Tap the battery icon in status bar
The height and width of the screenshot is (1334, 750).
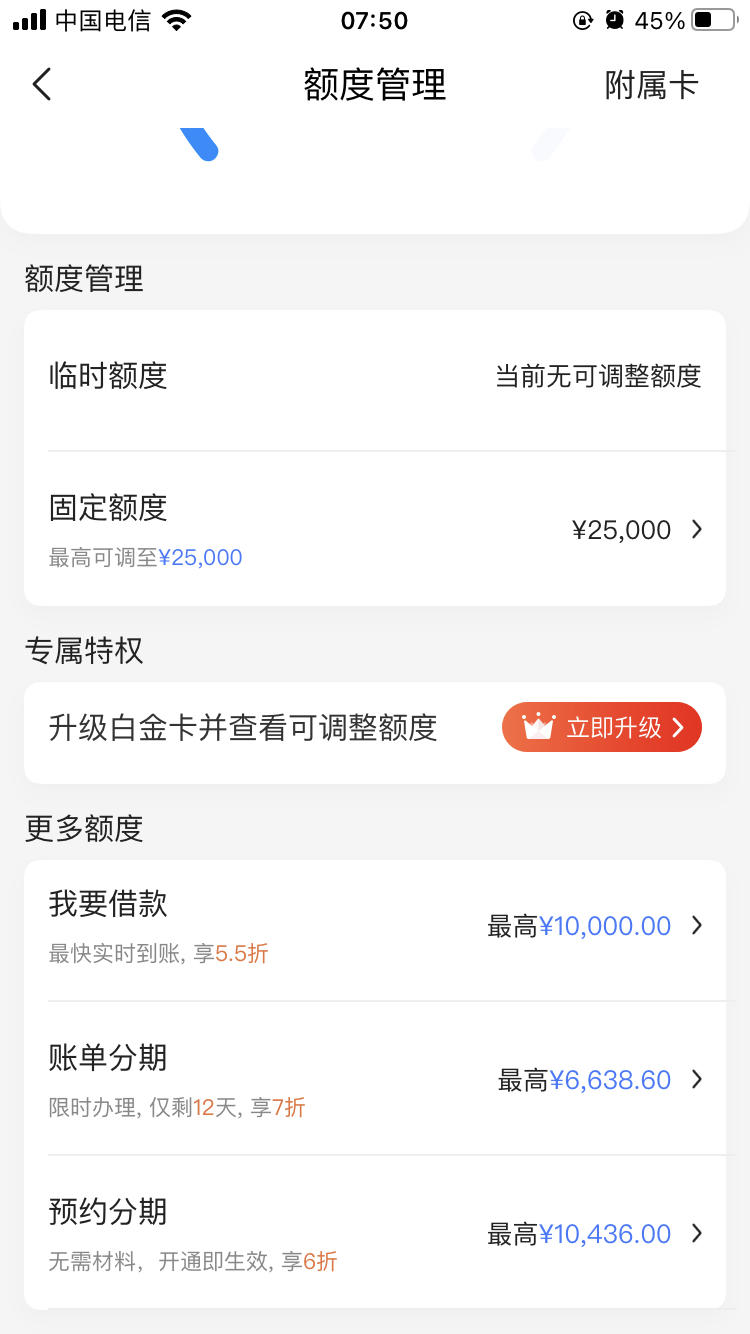(x=714, y=20)
